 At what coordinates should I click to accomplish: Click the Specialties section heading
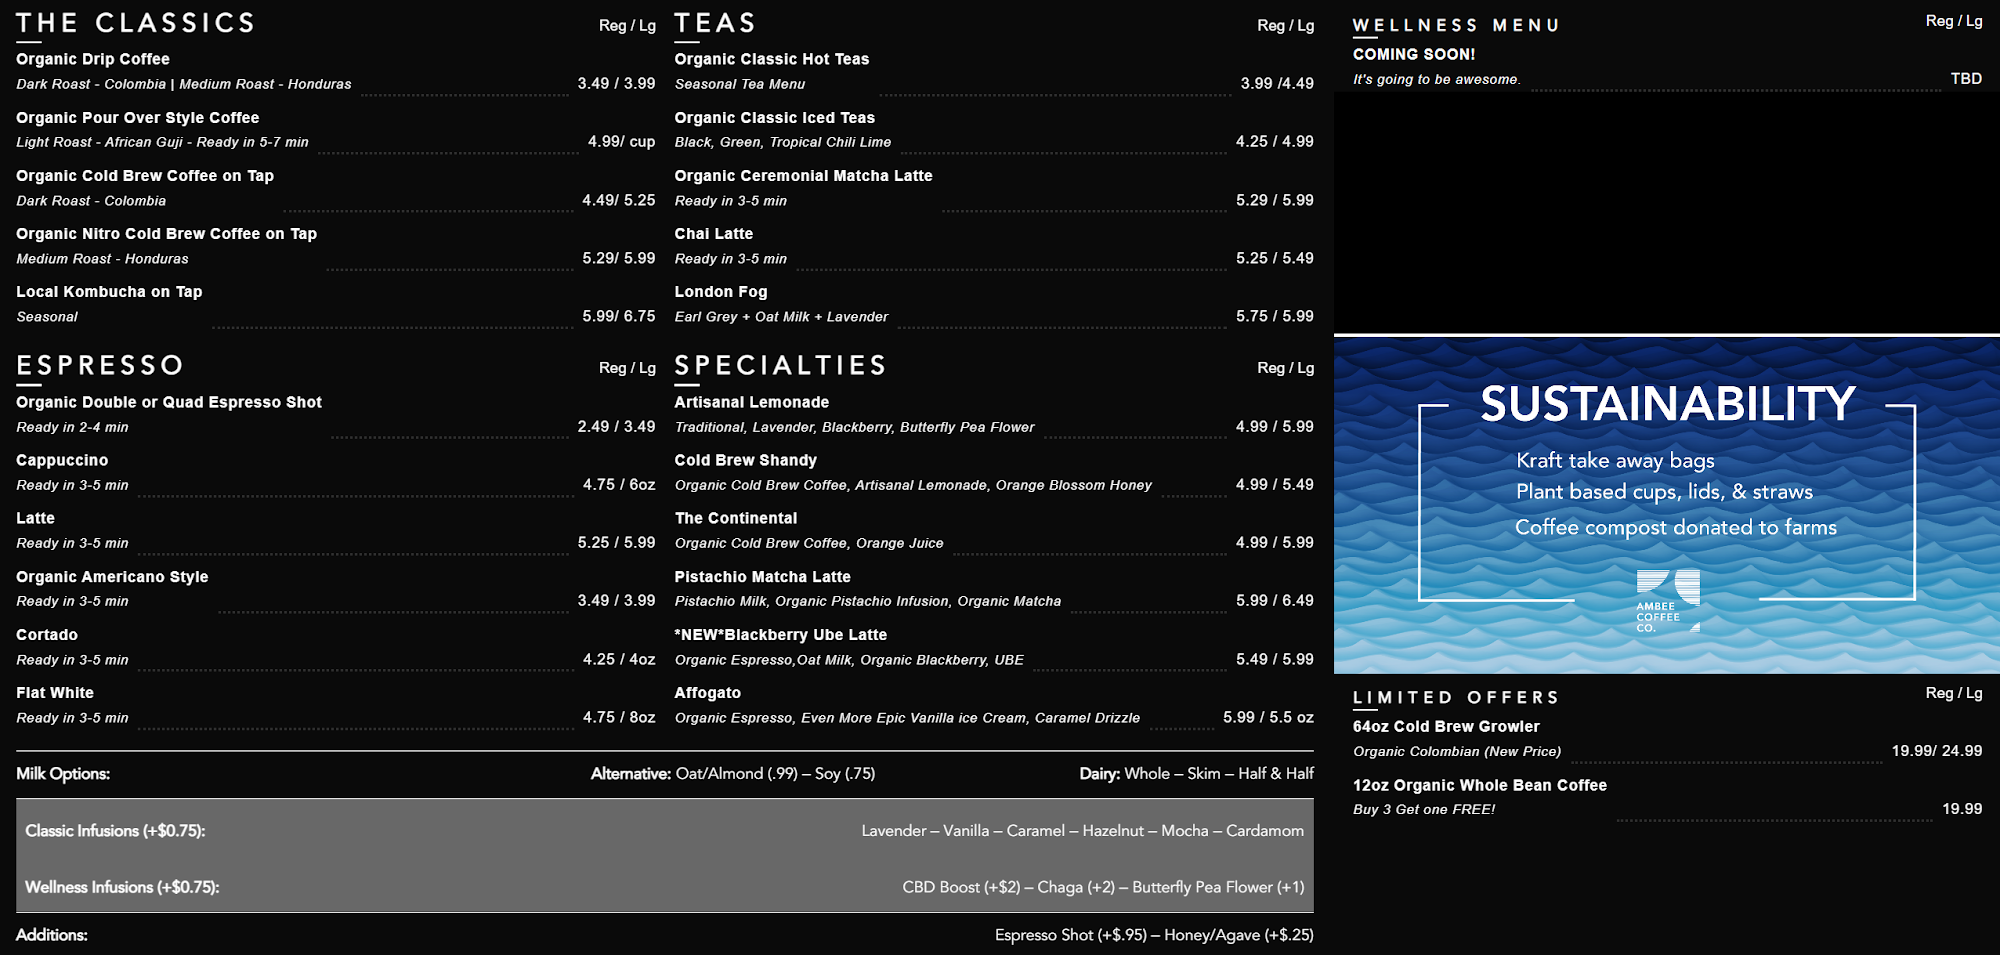780,365
